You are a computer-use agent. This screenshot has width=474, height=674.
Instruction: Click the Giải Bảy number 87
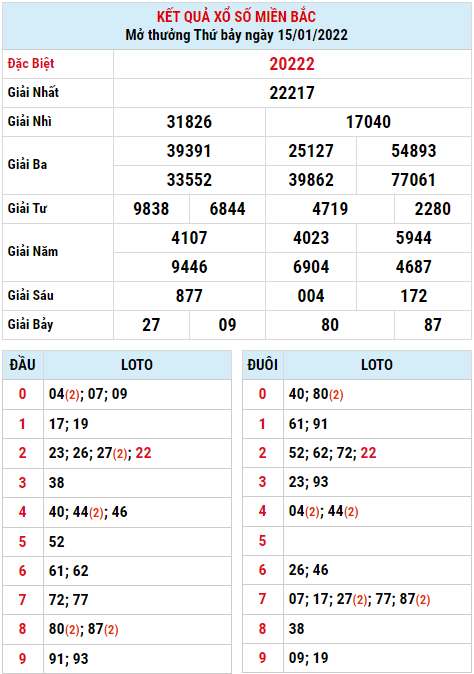[x=432, y=325]
